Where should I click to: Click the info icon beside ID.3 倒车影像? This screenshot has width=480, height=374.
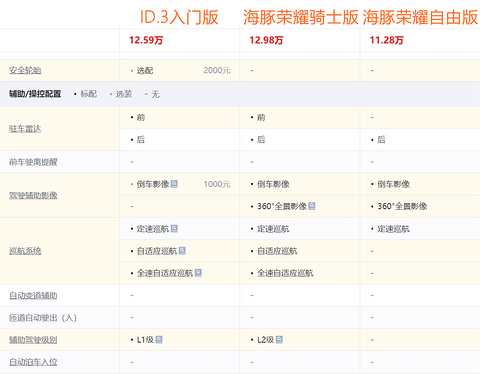tap(174, 184)
